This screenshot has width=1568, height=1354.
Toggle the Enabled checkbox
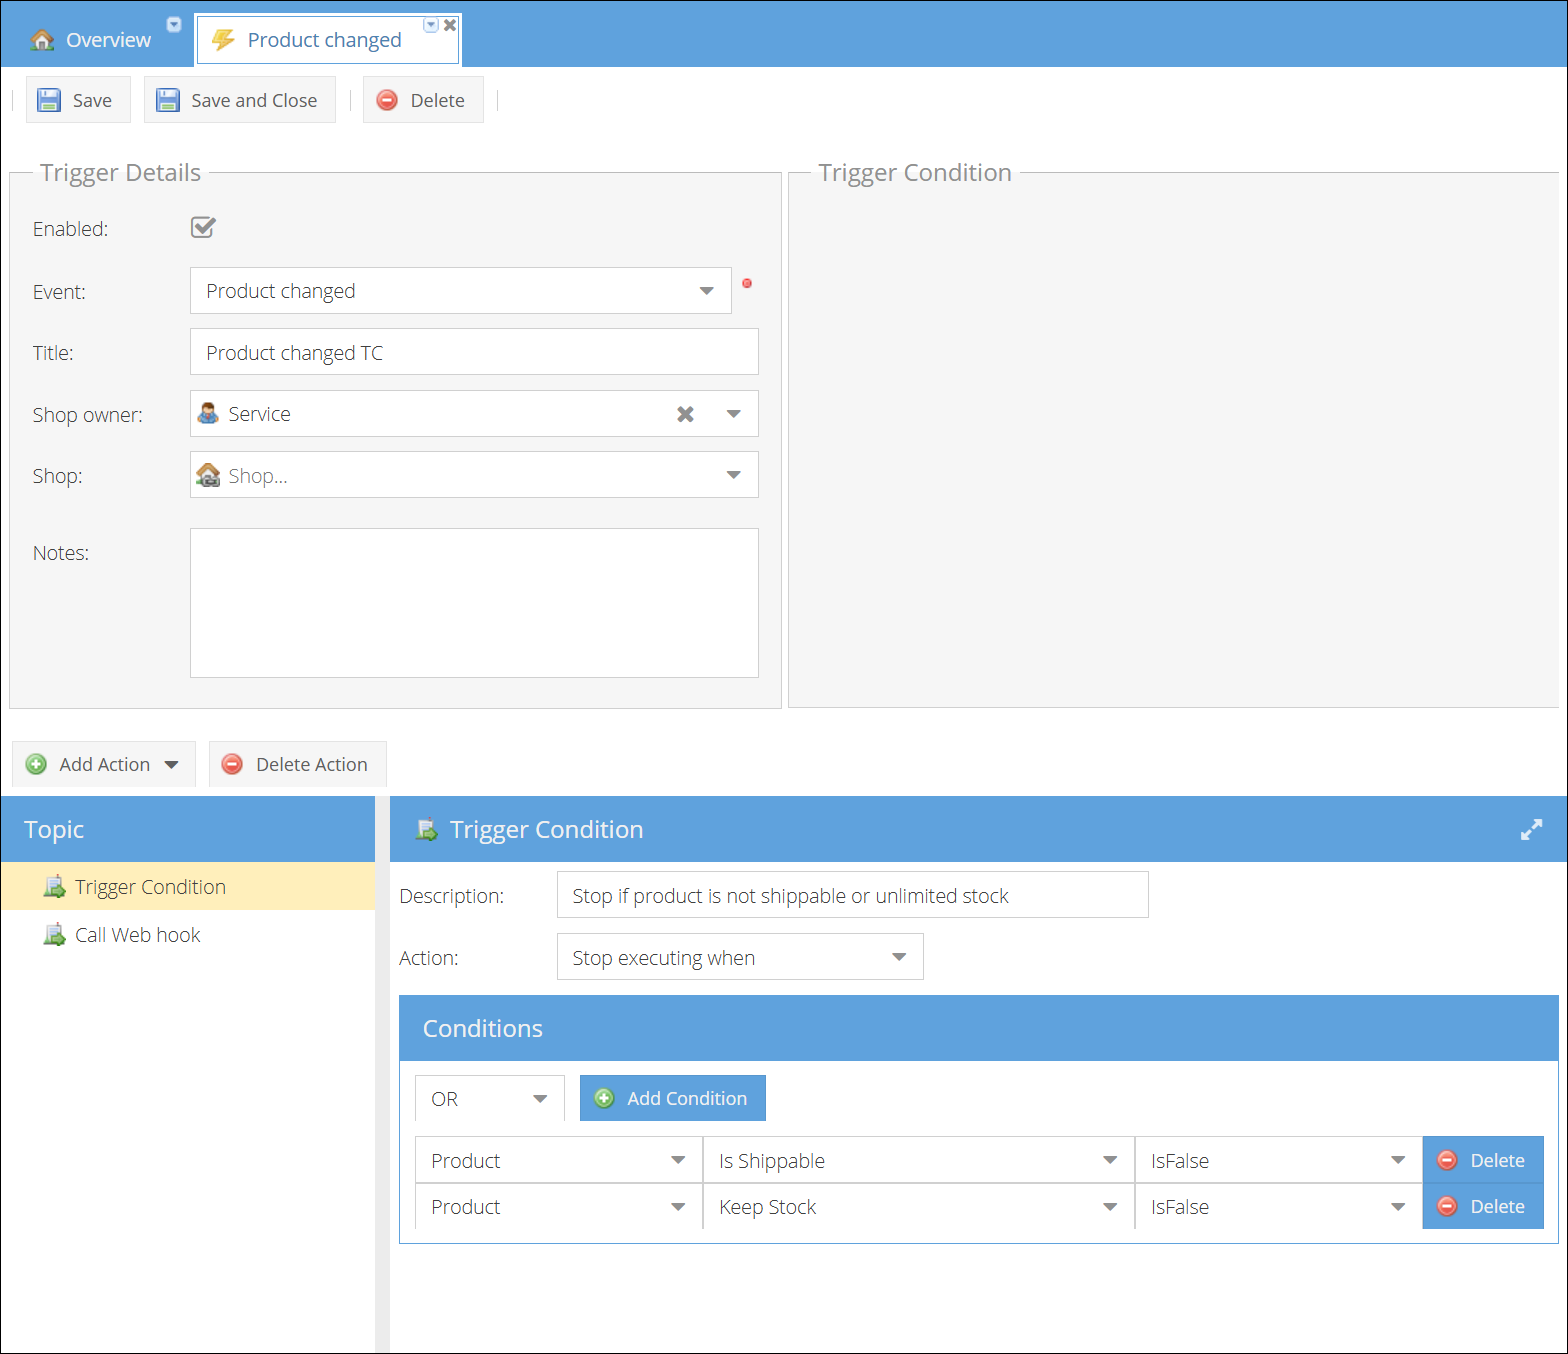(x=203, y=228)
